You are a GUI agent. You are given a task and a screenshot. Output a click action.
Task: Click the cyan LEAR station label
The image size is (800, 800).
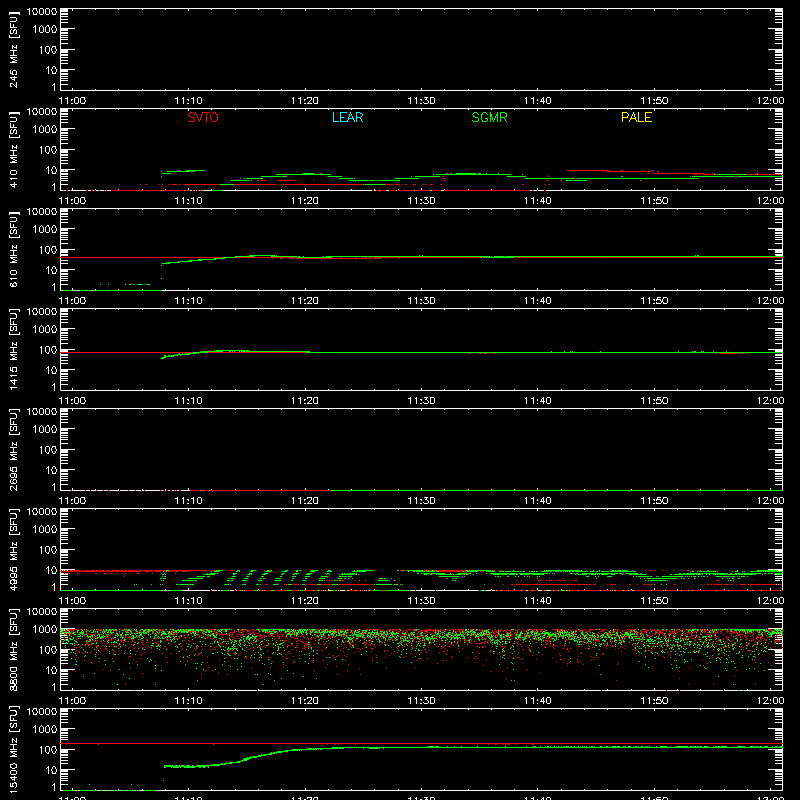coord(347,117)
